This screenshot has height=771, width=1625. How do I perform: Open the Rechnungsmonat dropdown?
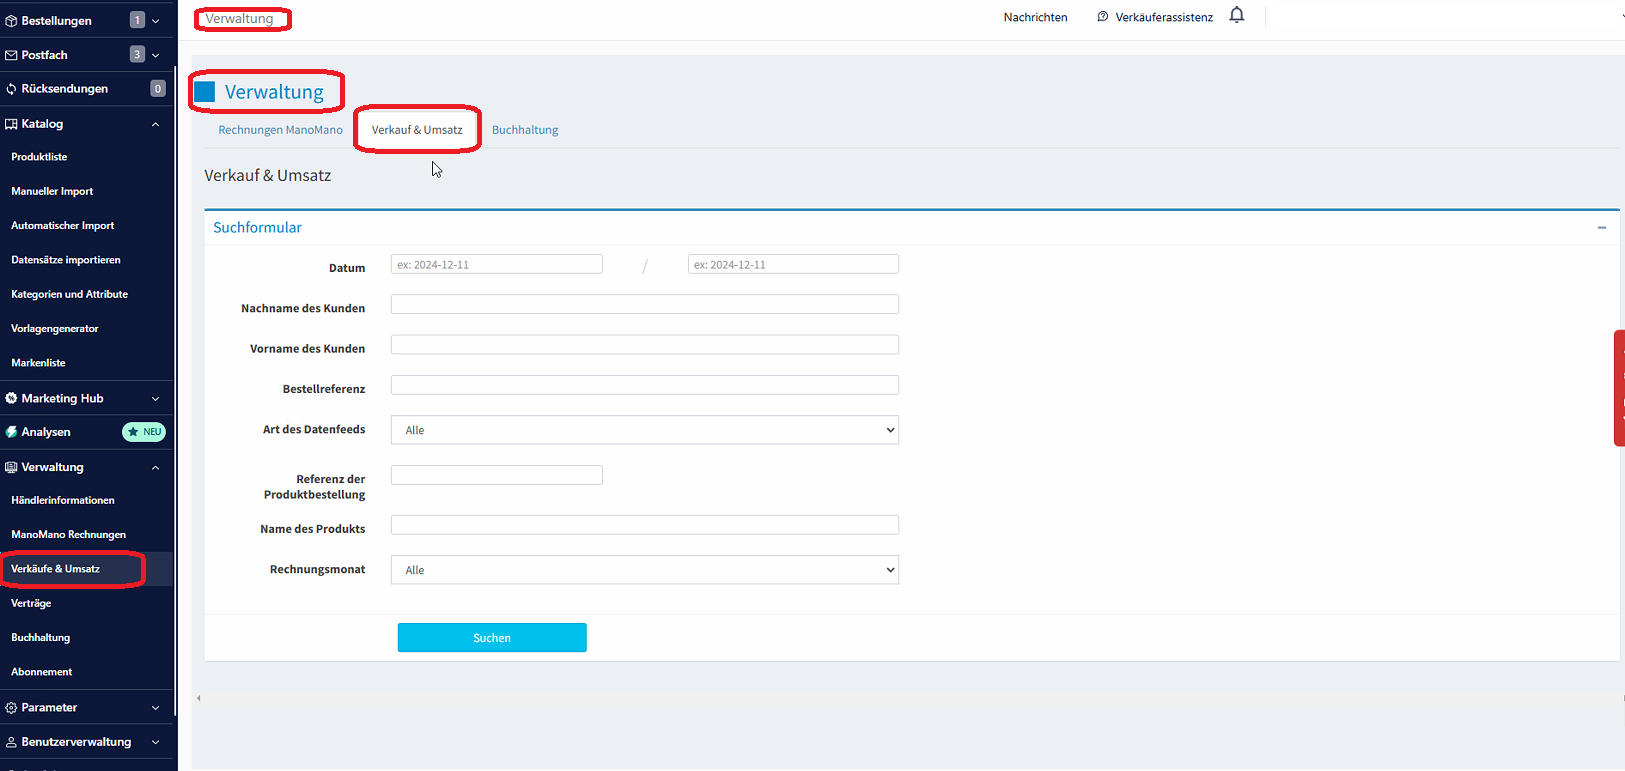click(644, 570)
